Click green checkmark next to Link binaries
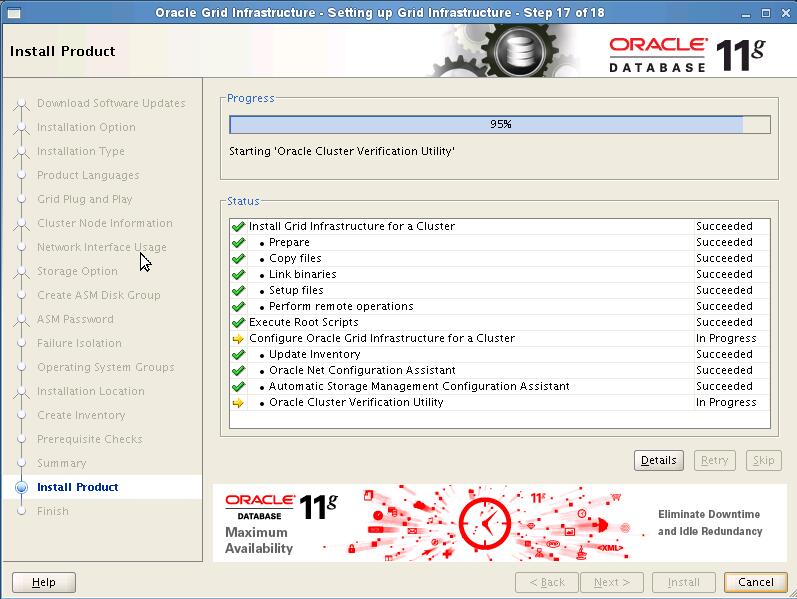797x599 pixels. (238, 275)
